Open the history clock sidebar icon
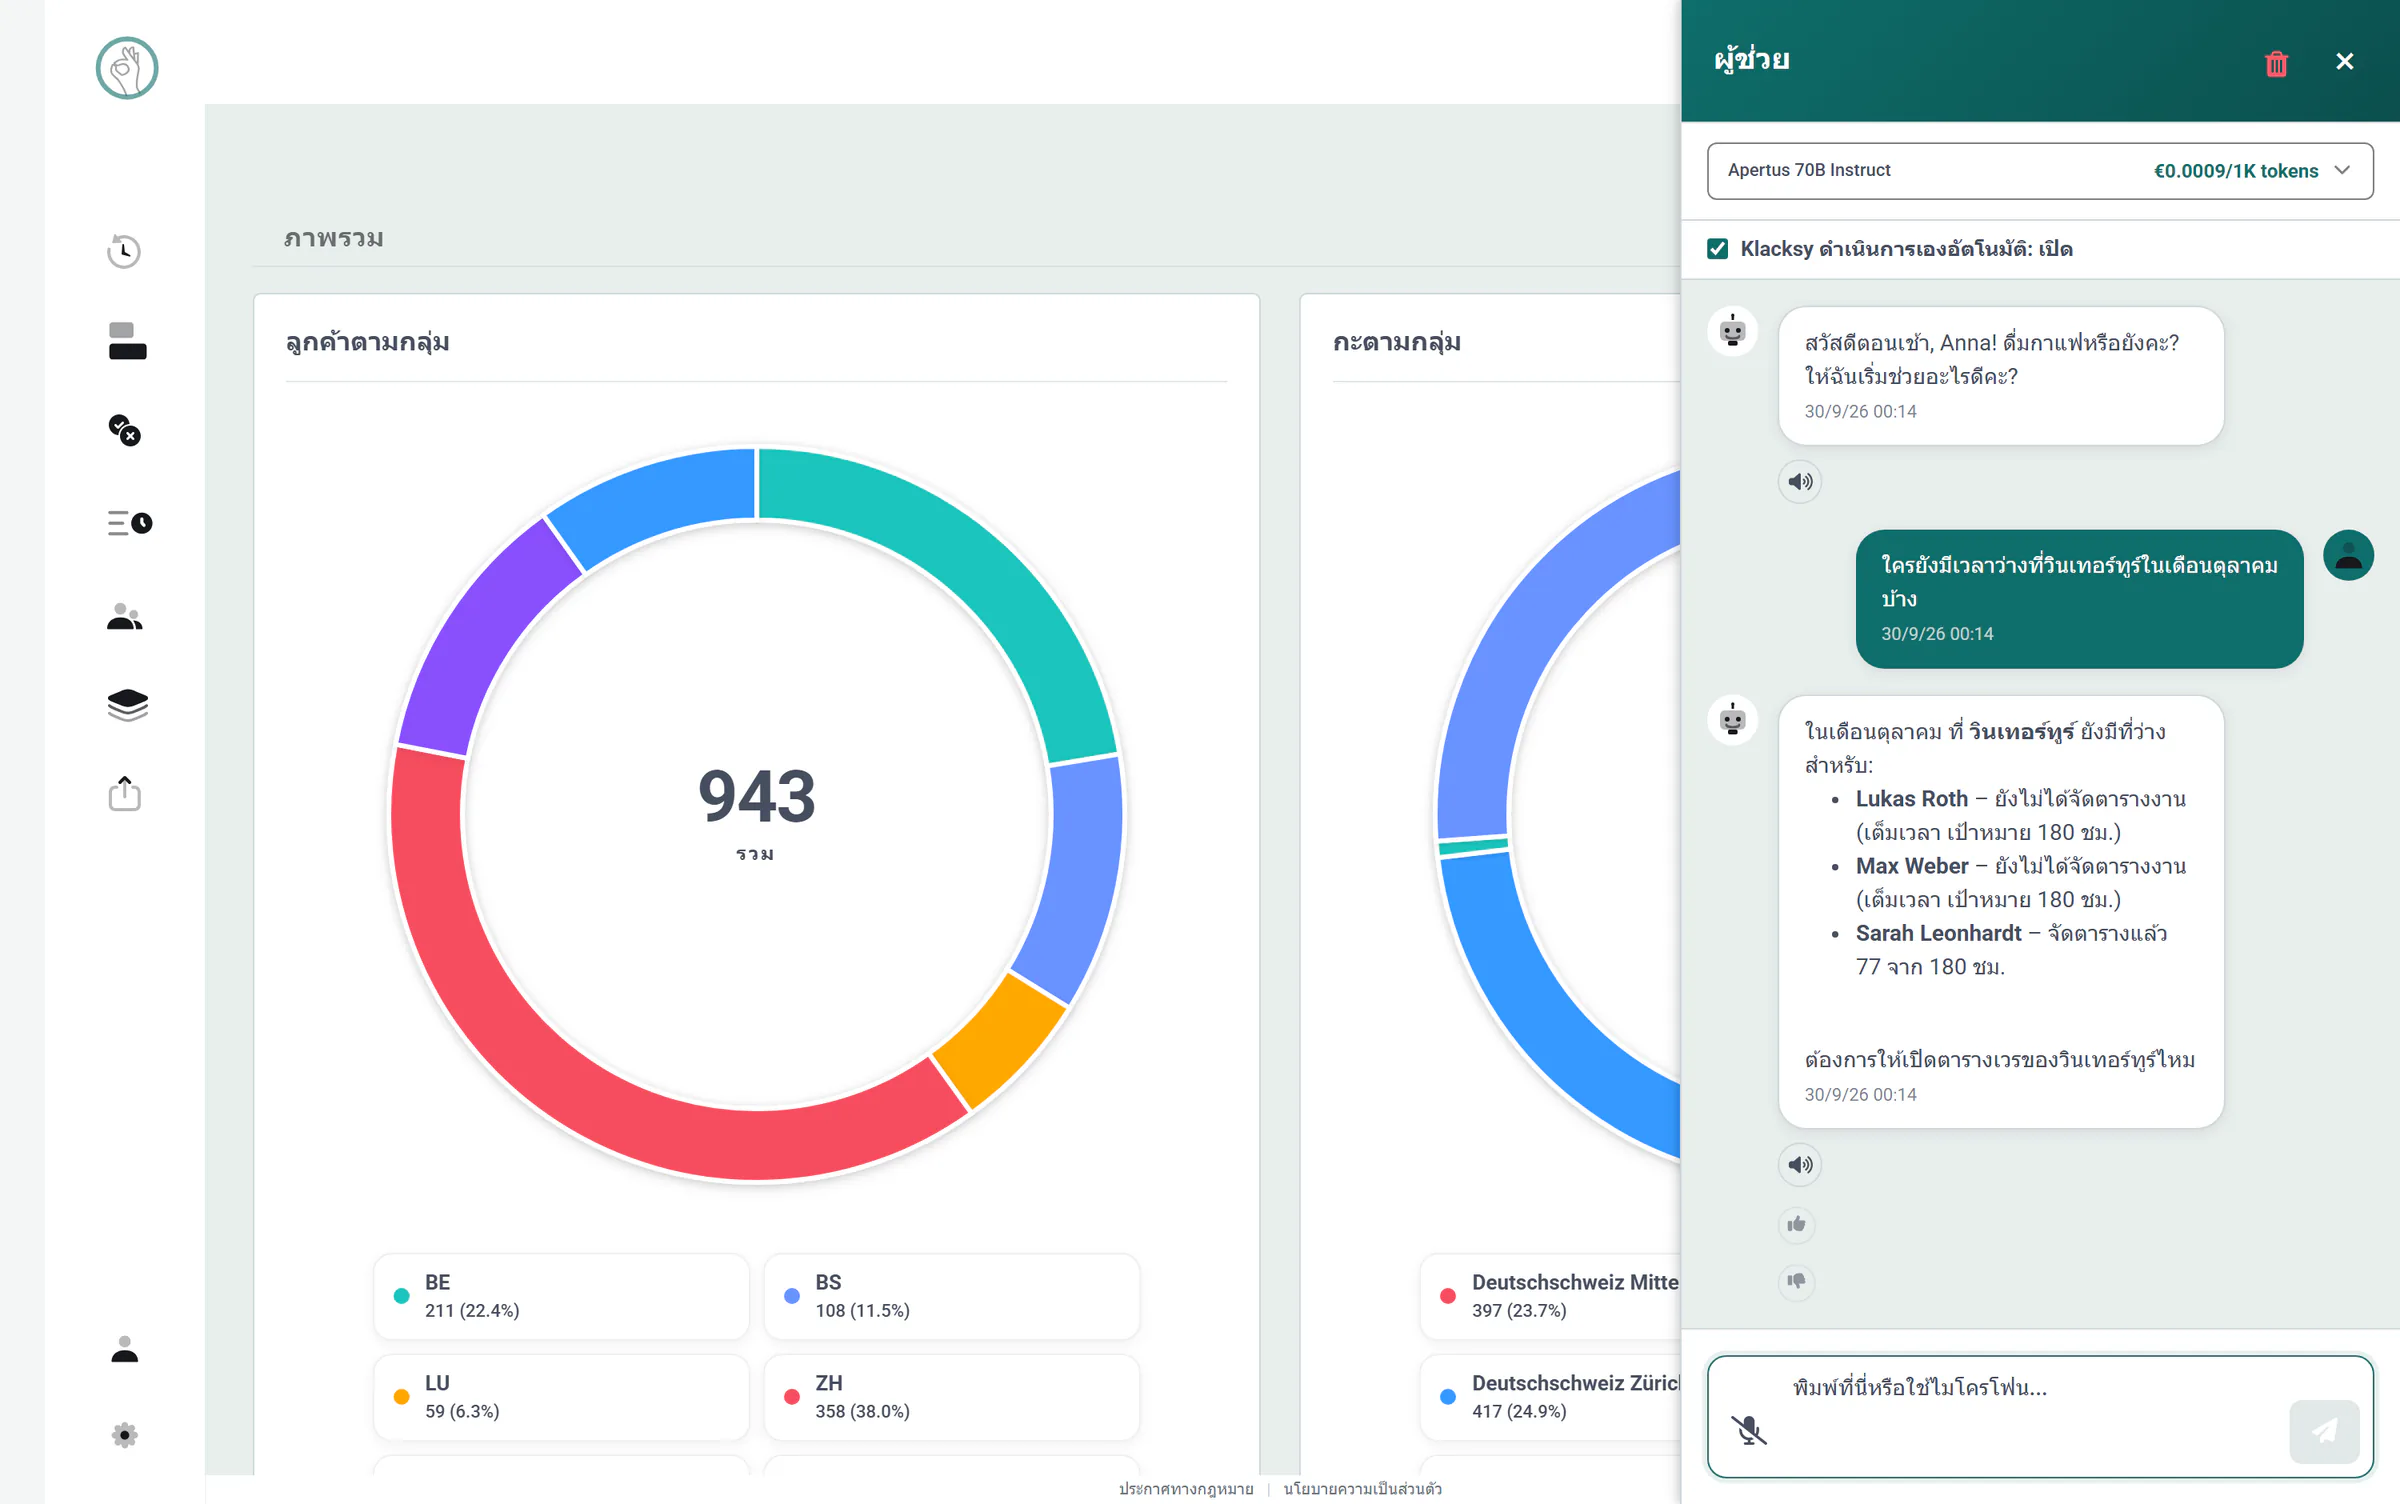Screen dimensions: 2400x1504 pos(124,251)
